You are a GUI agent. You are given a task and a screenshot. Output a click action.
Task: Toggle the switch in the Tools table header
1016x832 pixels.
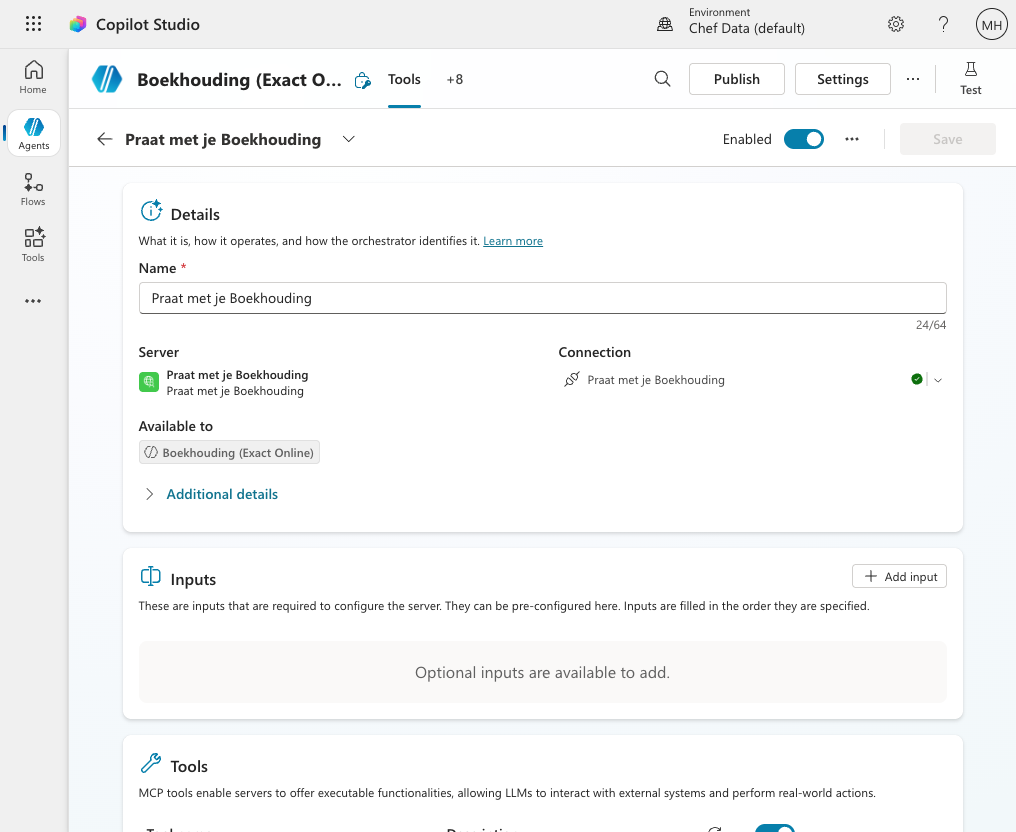775,828
